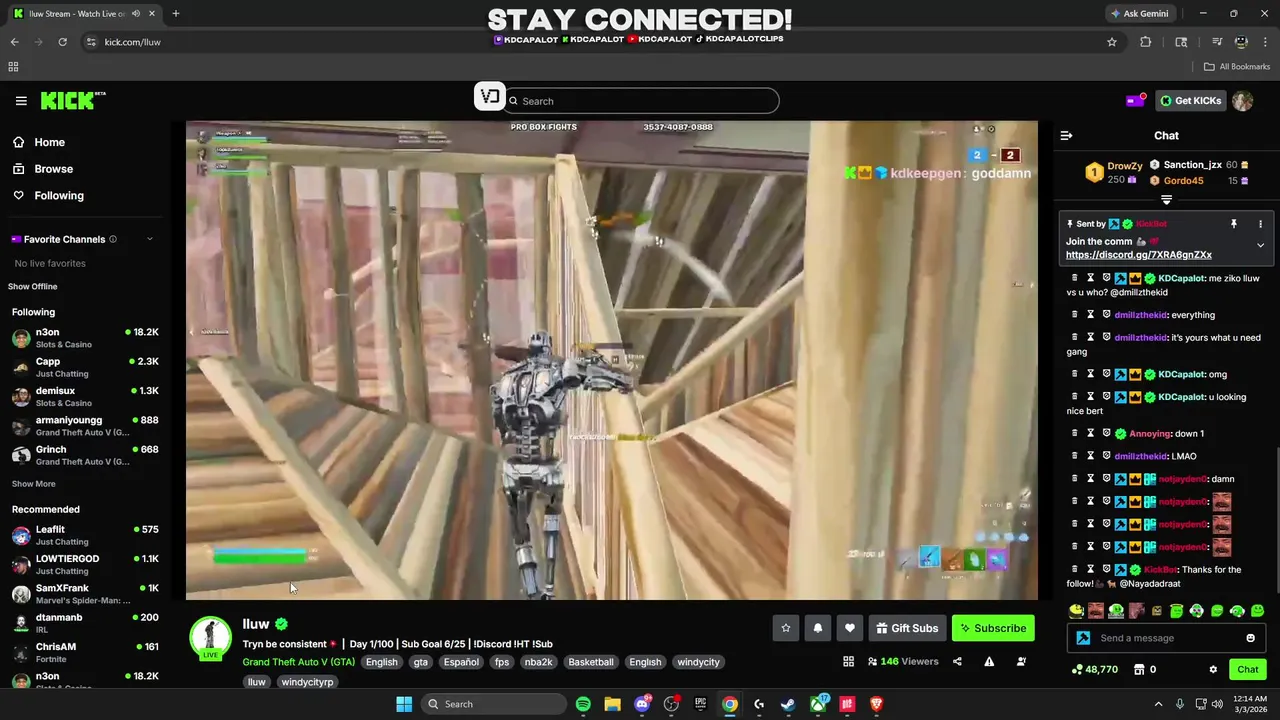Open All Bookmarks folder
Image resolution: width=1280 pixels, height=720 pixels.
[1236, 67]
